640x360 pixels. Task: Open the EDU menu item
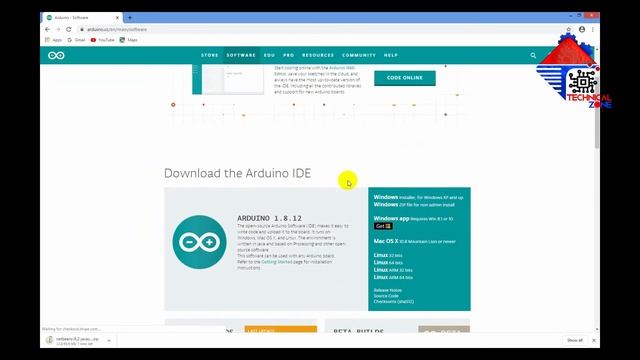pyautogui.click(x=269, y=55)
